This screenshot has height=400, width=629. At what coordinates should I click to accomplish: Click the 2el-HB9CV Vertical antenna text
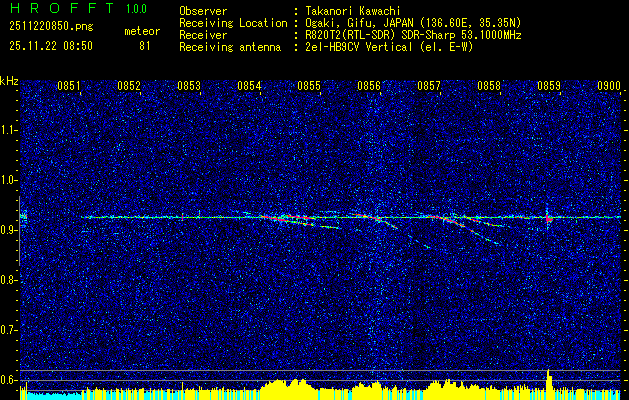click(390, 47)
